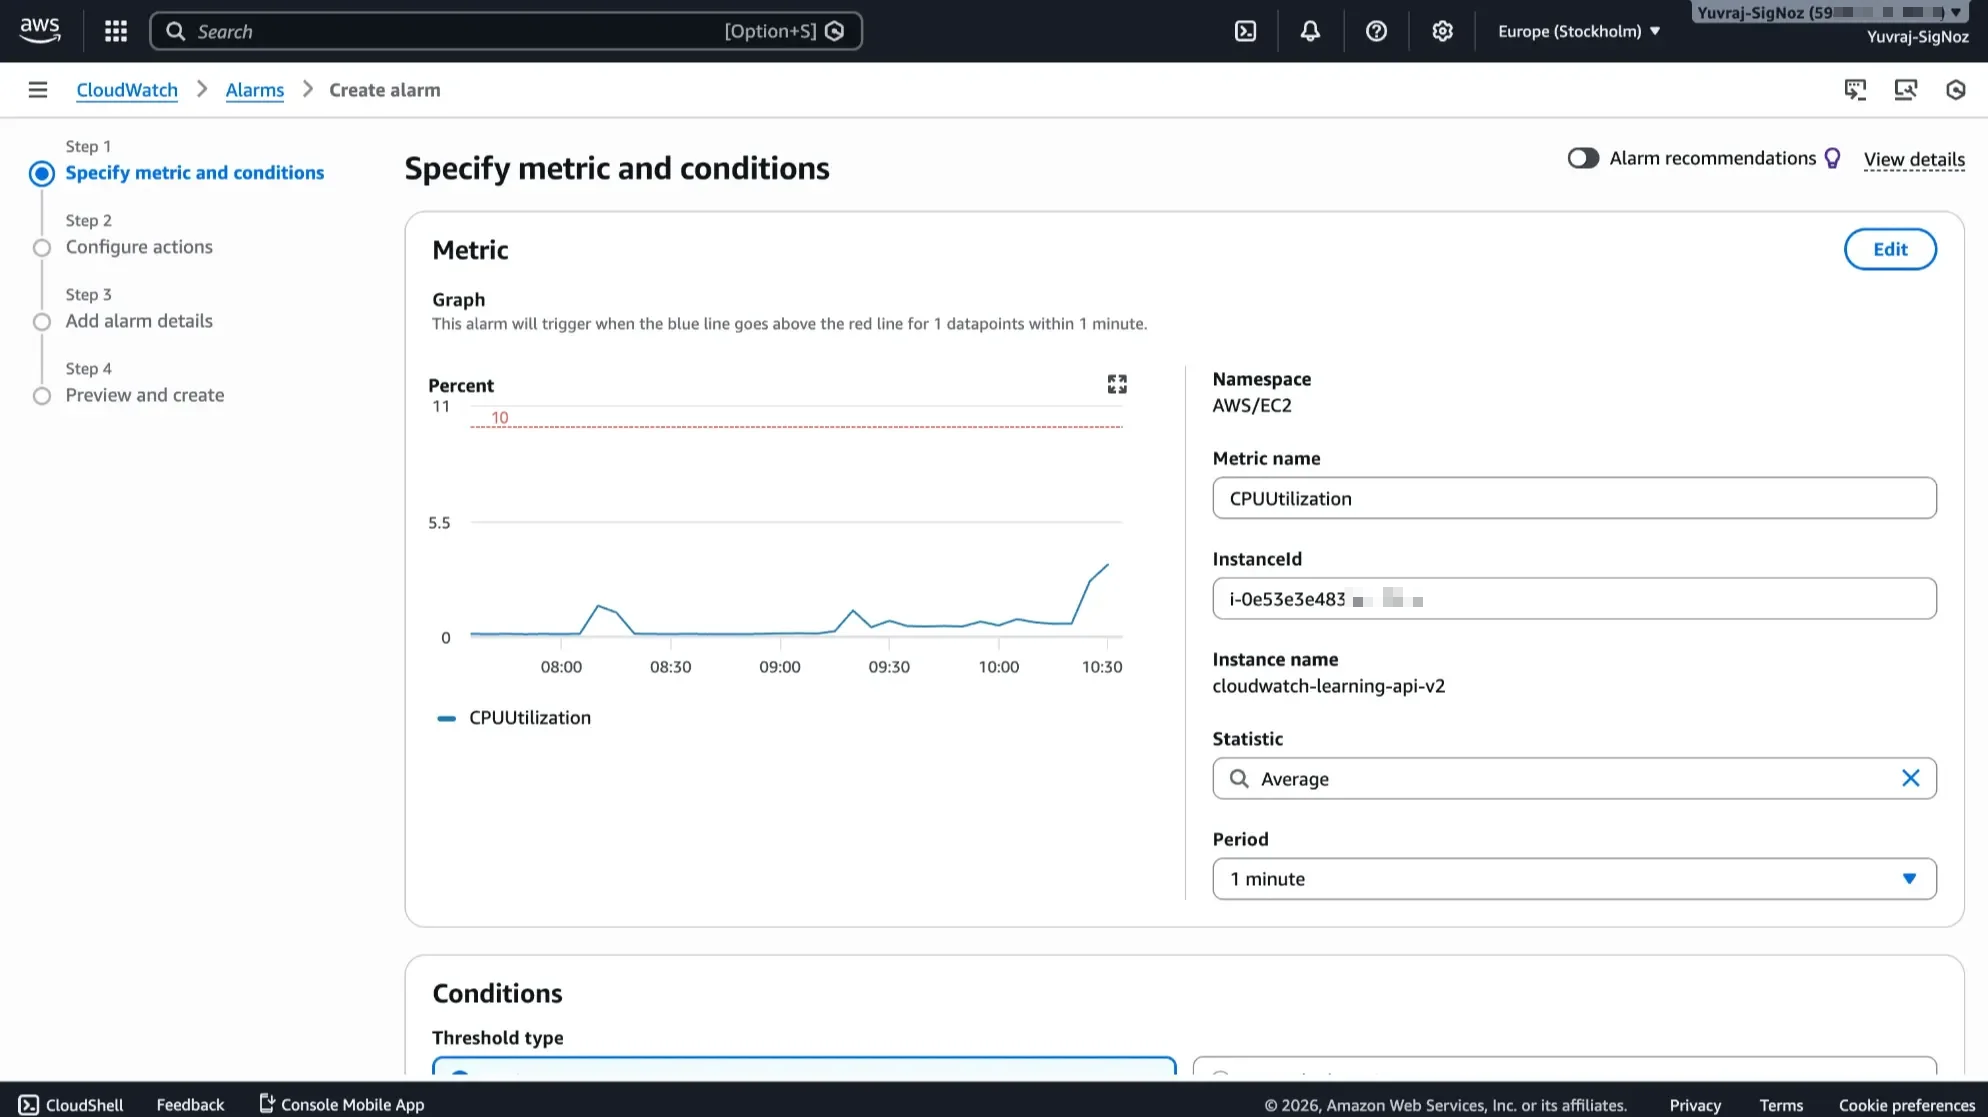This screenshot has width=1988, height=1117.
Task: Go to Alarms via the breadcrumb
Action: point(254,90)
